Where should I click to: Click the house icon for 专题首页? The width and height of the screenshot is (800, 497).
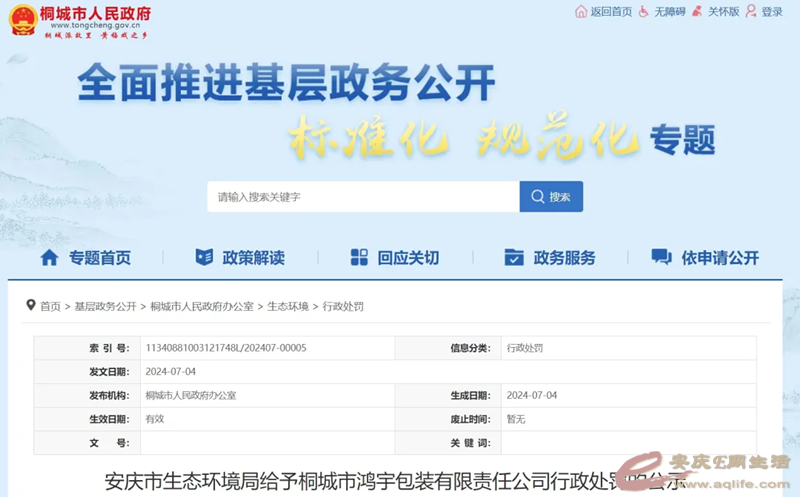click(x=49, y=257)
